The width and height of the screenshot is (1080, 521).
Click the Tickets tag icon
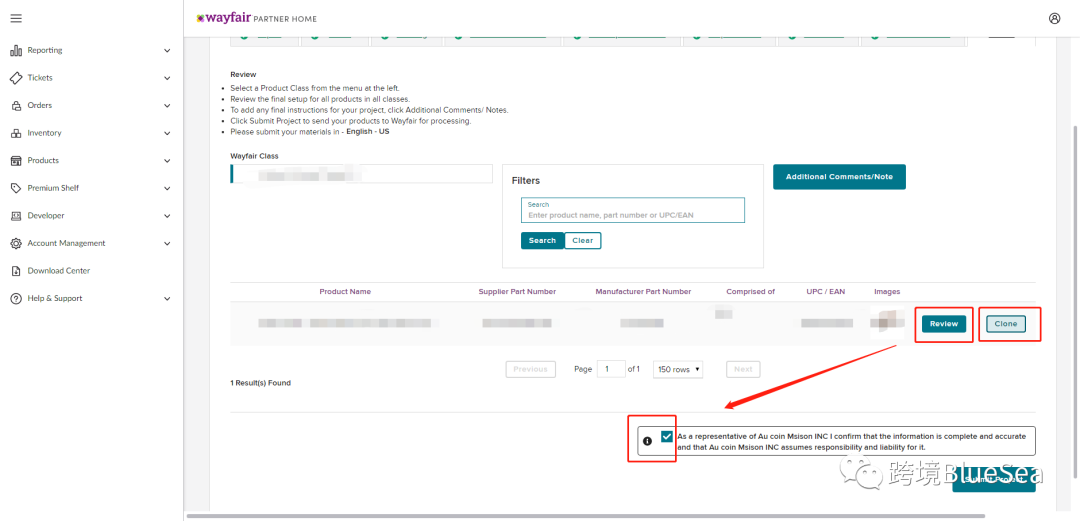coord(16,78)
